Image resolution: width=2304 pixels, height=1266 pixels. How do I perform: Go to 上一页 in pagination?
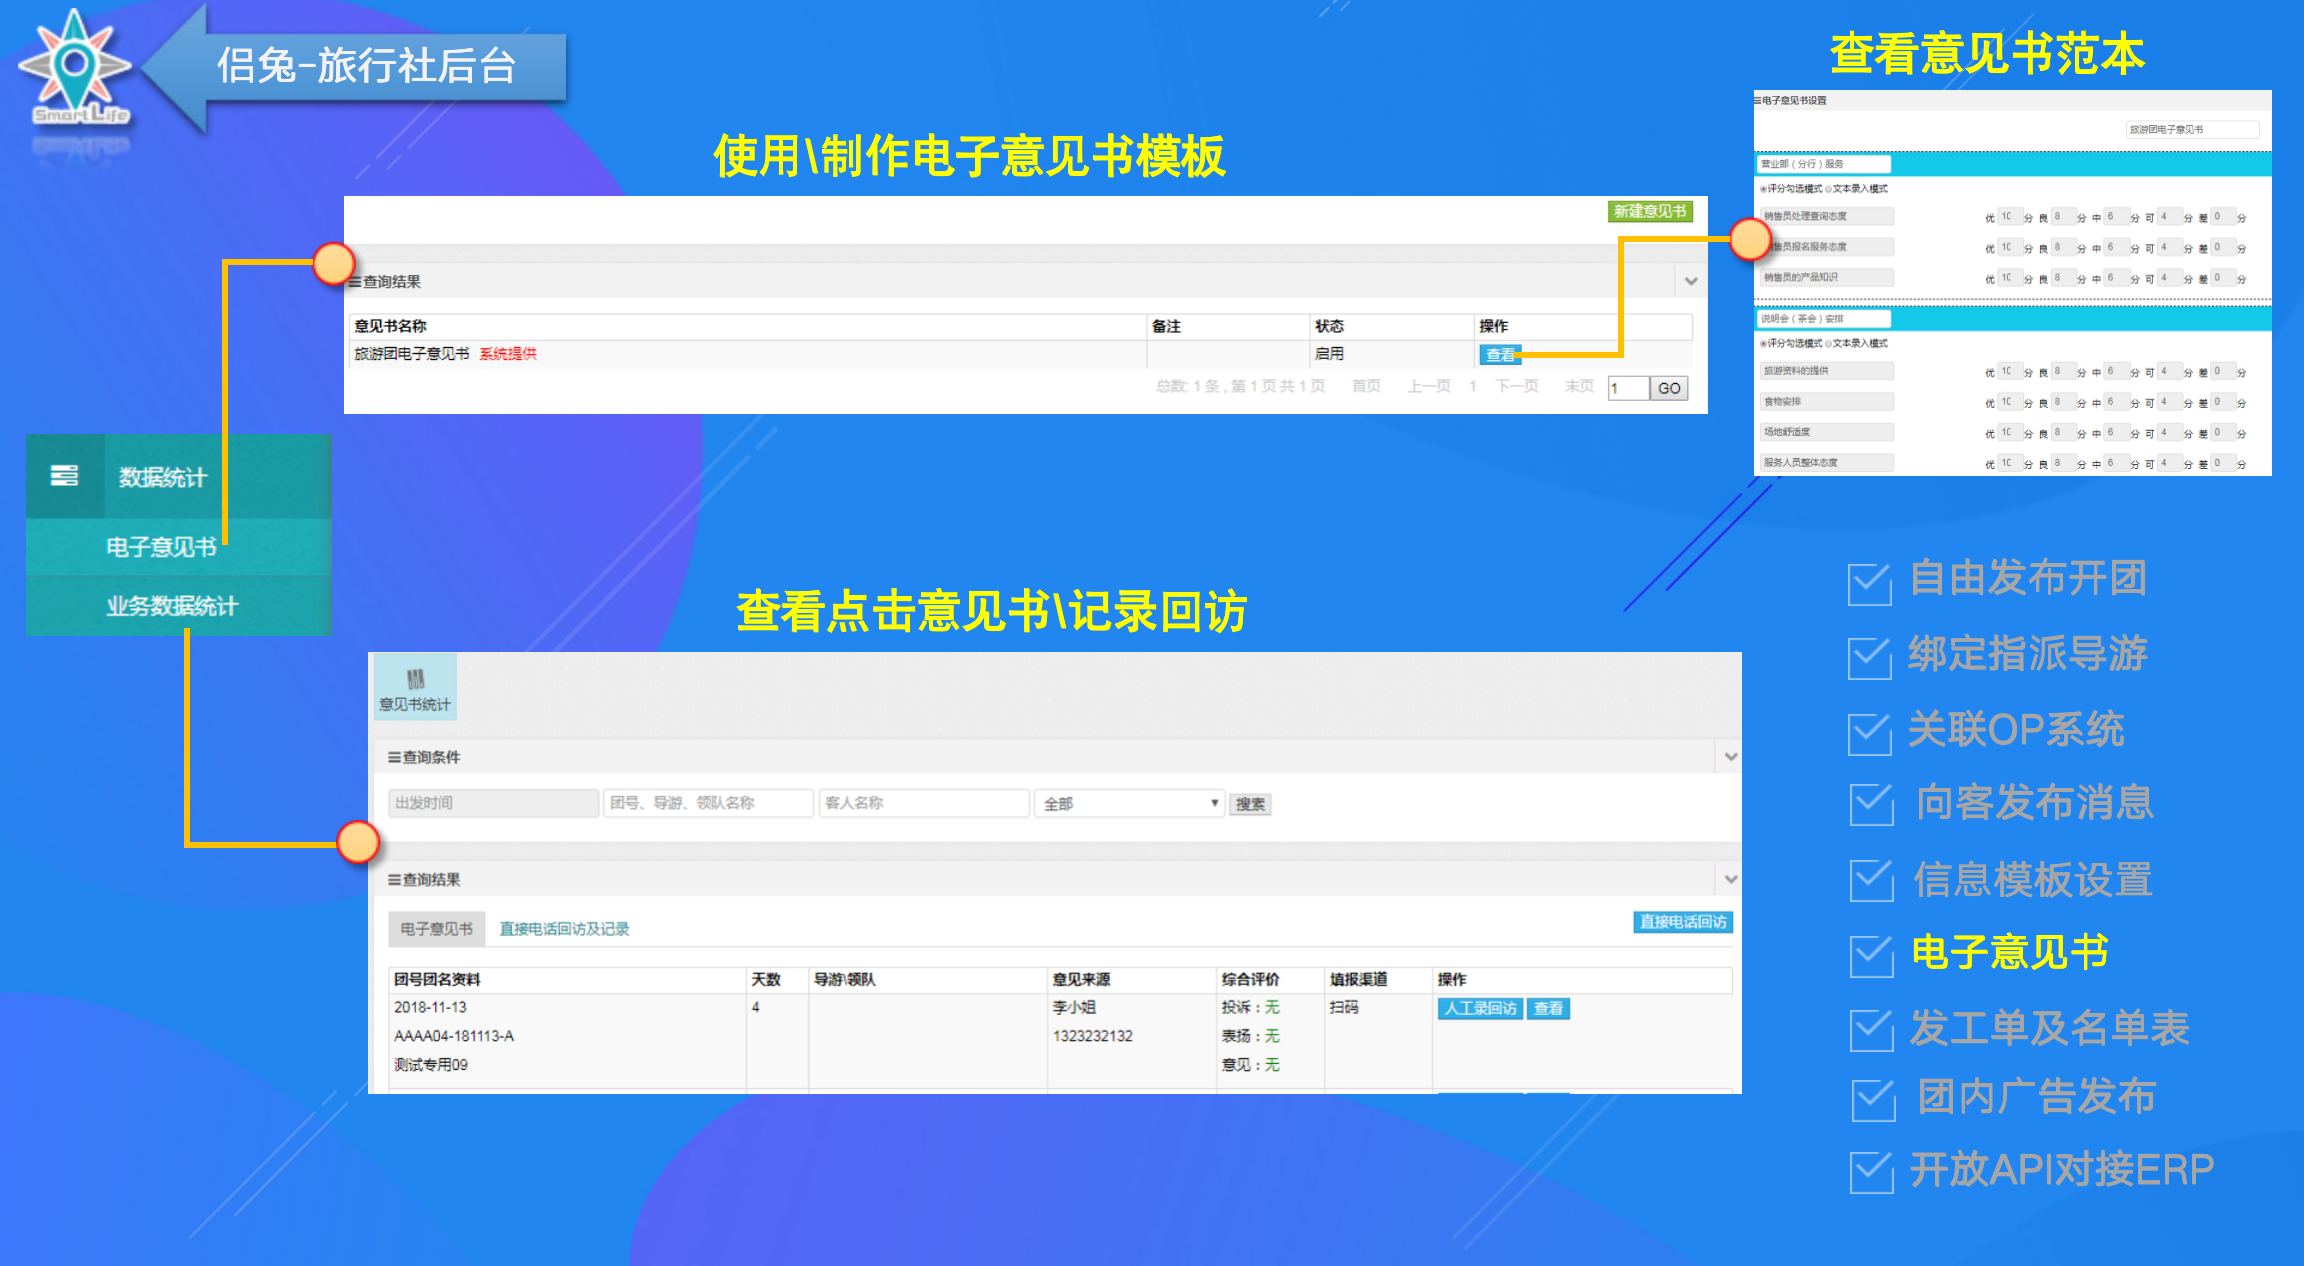pos(1429,386)
